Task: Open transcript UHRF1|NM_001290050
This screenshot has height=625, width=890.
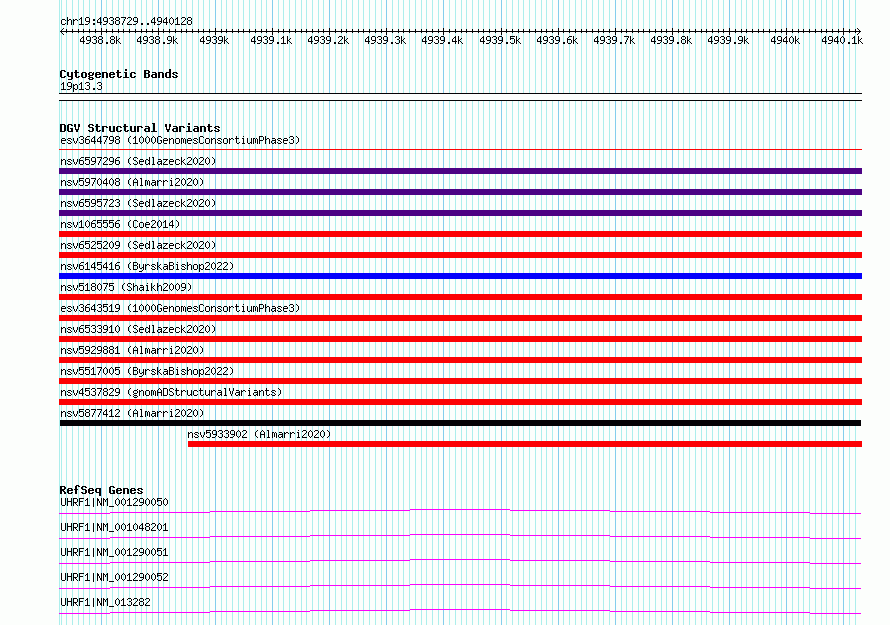Action: click(114, 502)
